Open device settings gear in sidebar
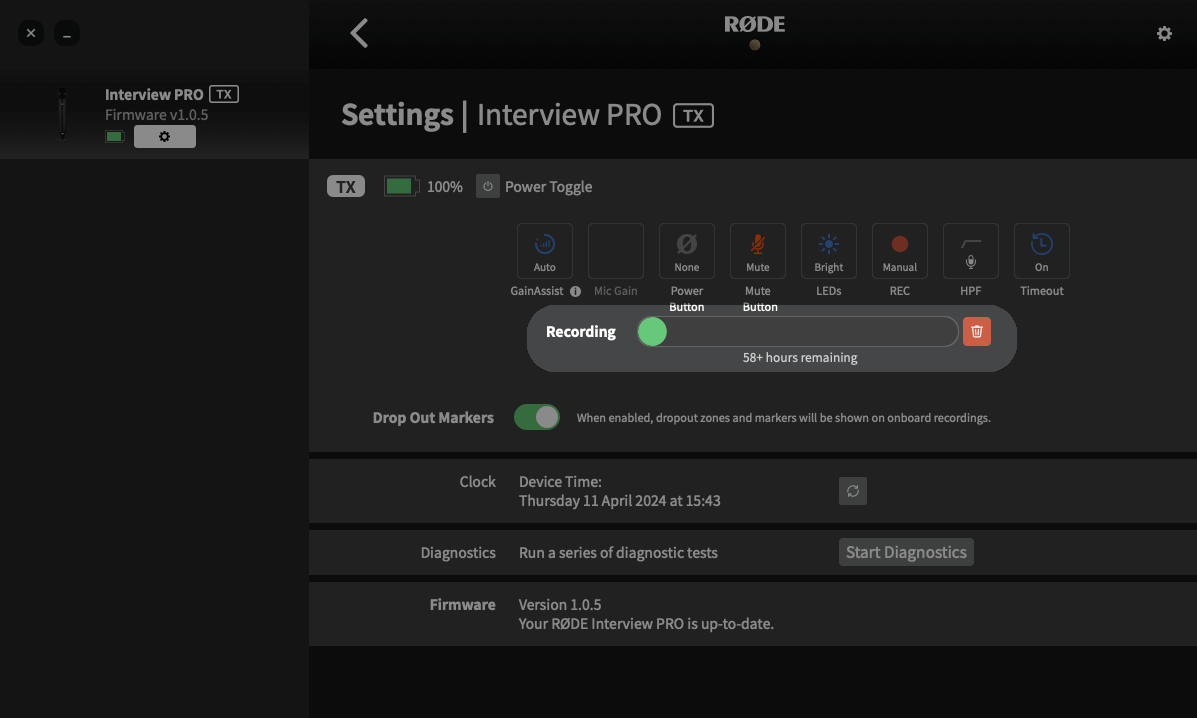Screen dimensions: 1197x718 tap(165, 137)
